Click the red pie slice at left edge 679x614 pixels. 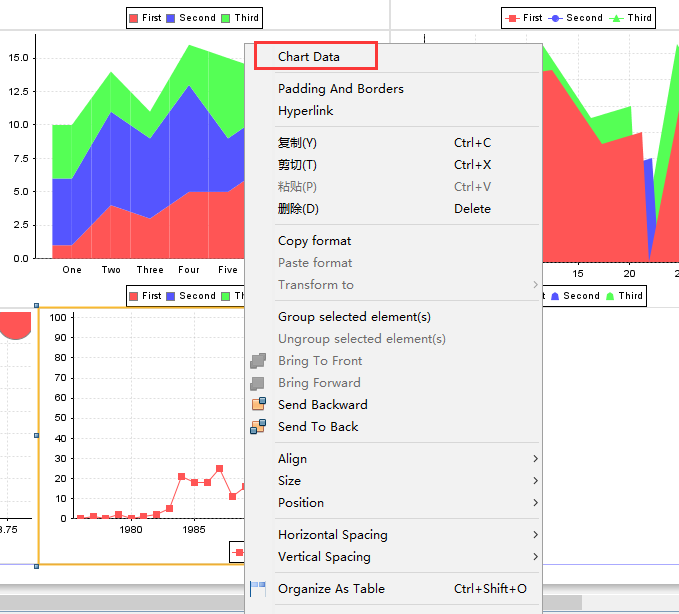(16, 325)
